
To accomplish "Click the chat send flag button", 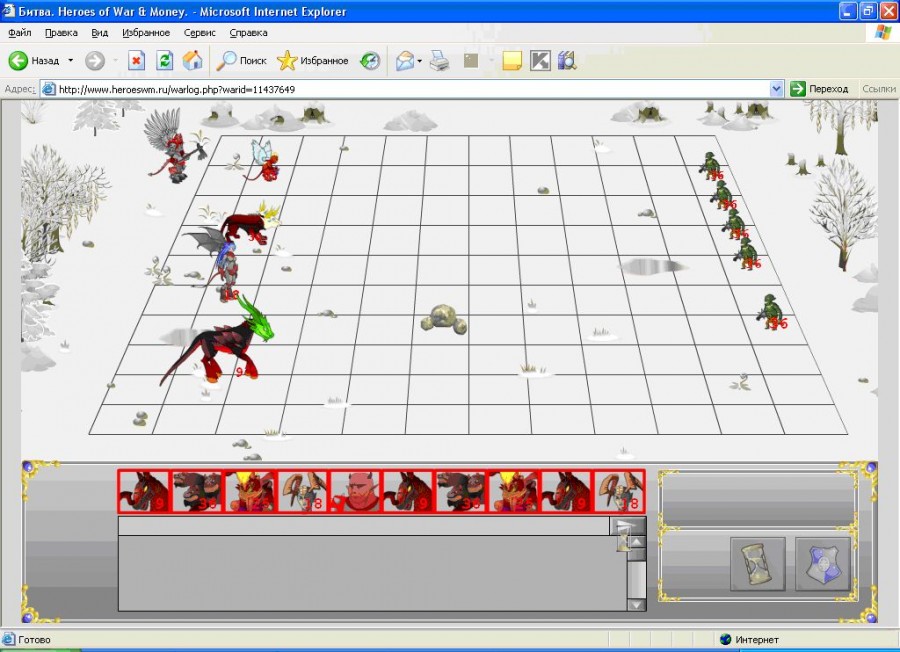I will 627,525.
